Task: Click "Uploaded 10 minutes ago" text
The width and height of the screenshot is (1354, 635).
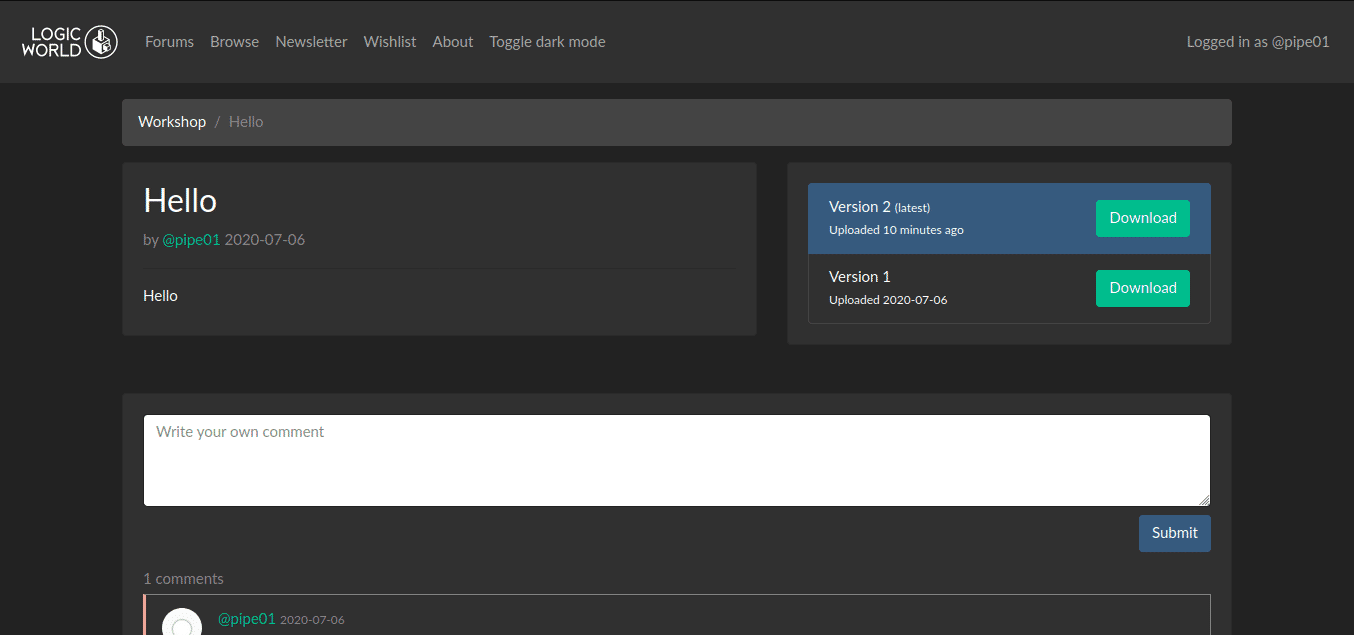Action: pyautogui.click(x=896, y=230)
